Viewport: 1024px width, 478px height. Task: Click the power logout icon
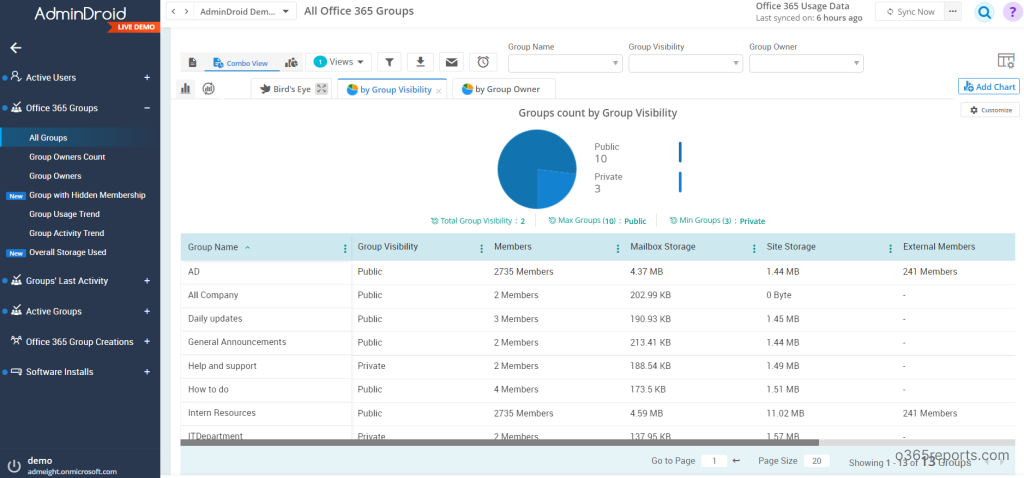(x=14, y=466)
